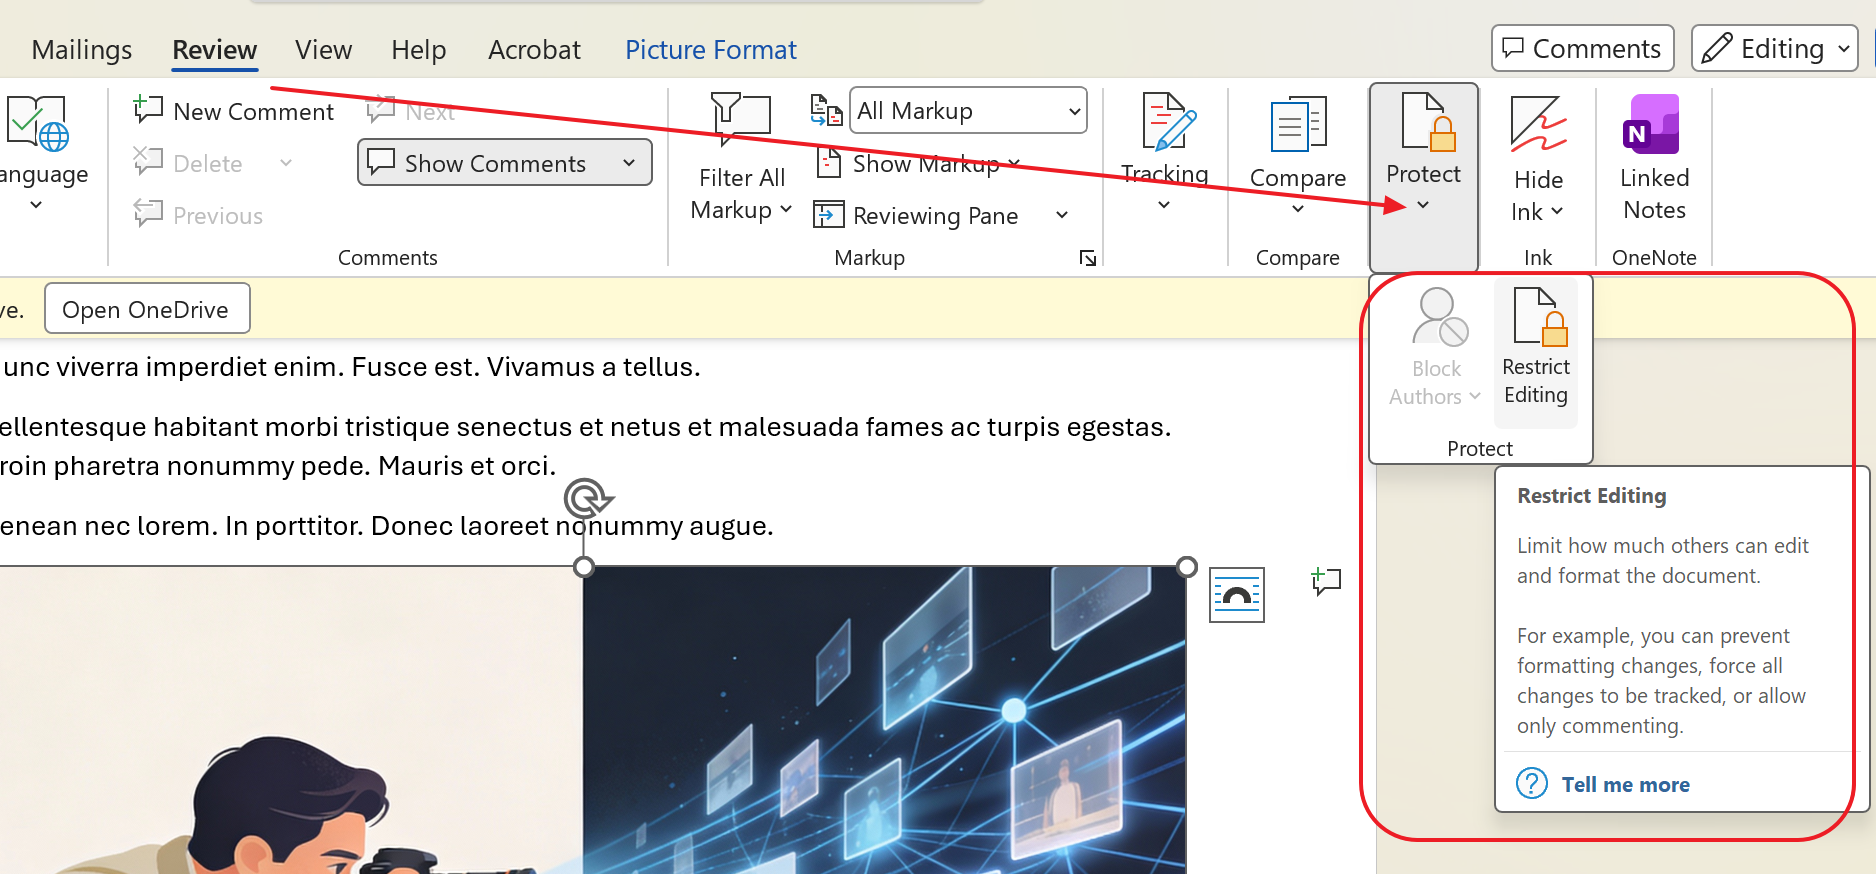Click the Linked Notes OneNote icon
1876x874 pixels.
pyautogui.click(x=1653, y=125)
